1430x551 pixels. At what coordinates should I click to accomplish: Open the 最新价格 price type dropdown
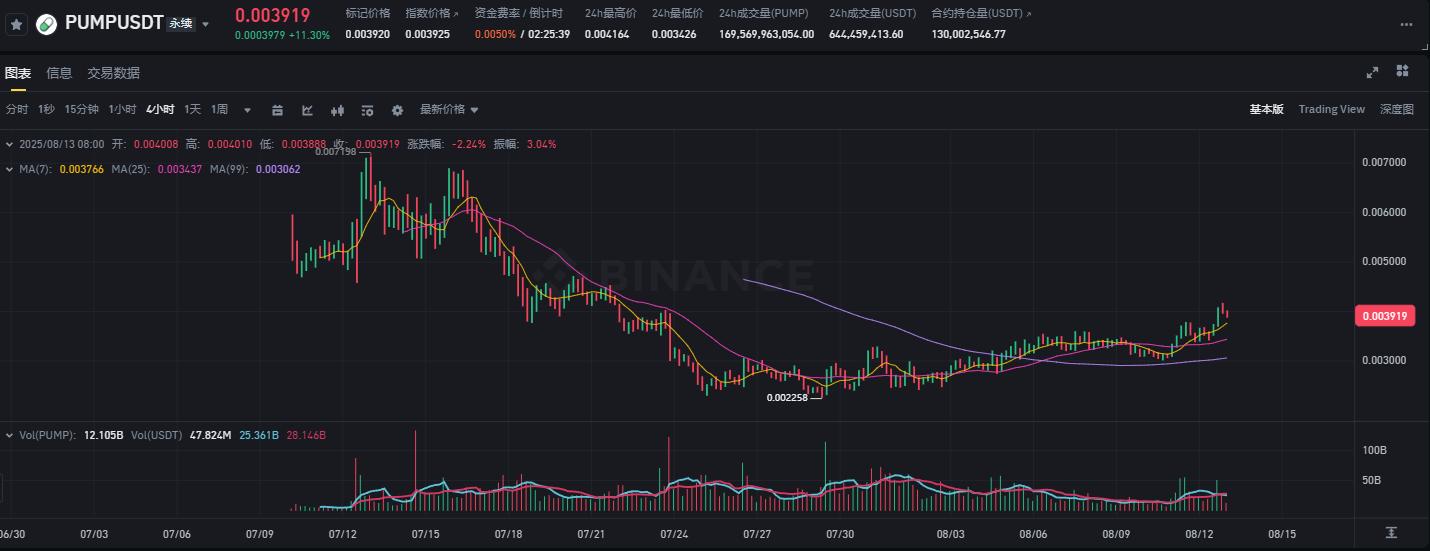click(449, 110)
